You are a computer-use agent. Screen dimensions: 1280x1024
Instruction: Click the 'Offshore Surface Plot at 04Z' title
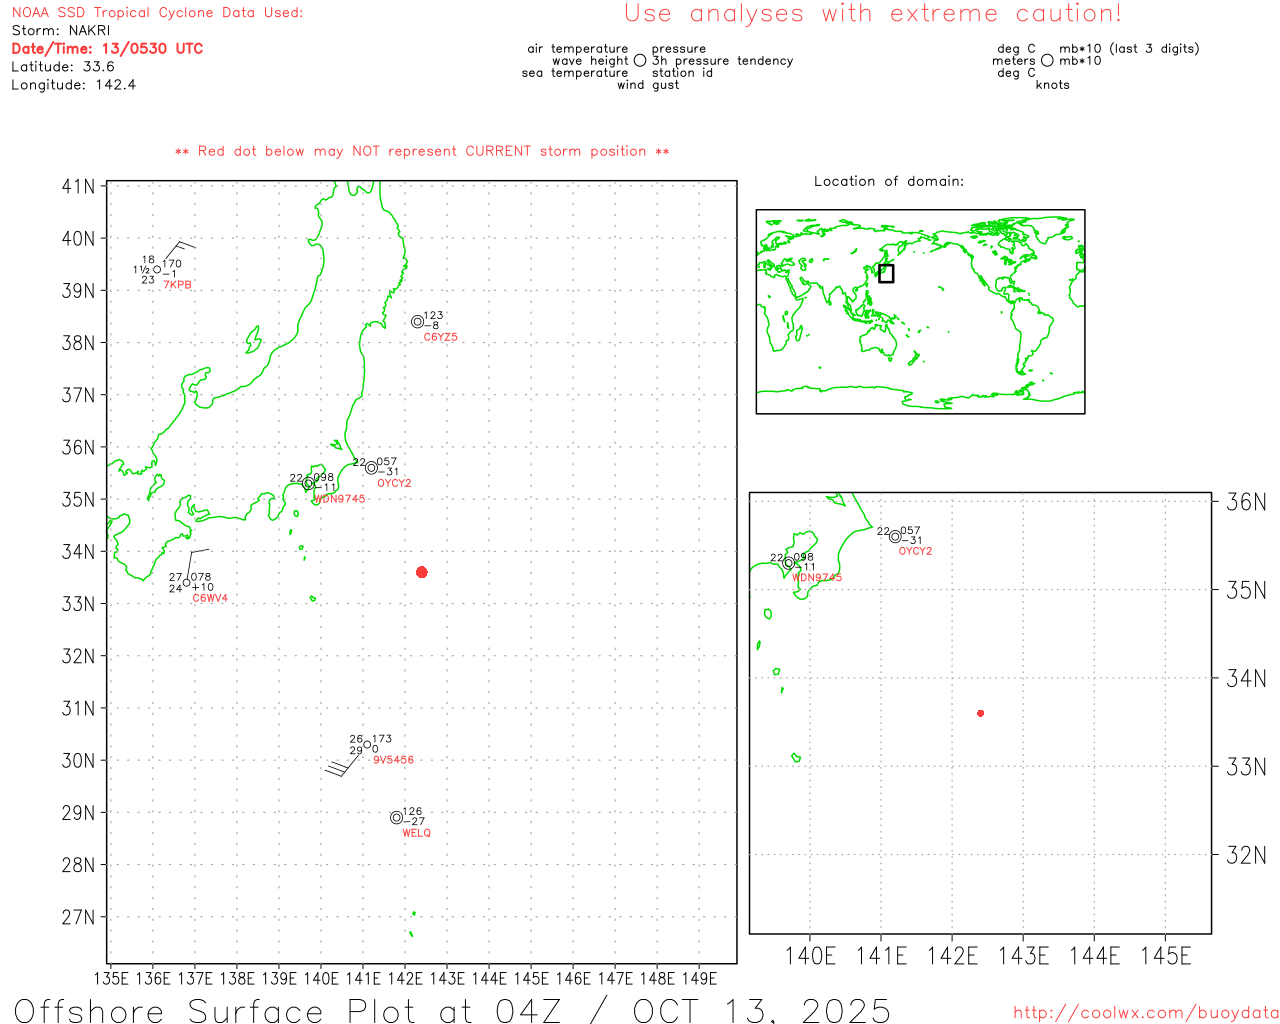click(x=288, y=1010)
